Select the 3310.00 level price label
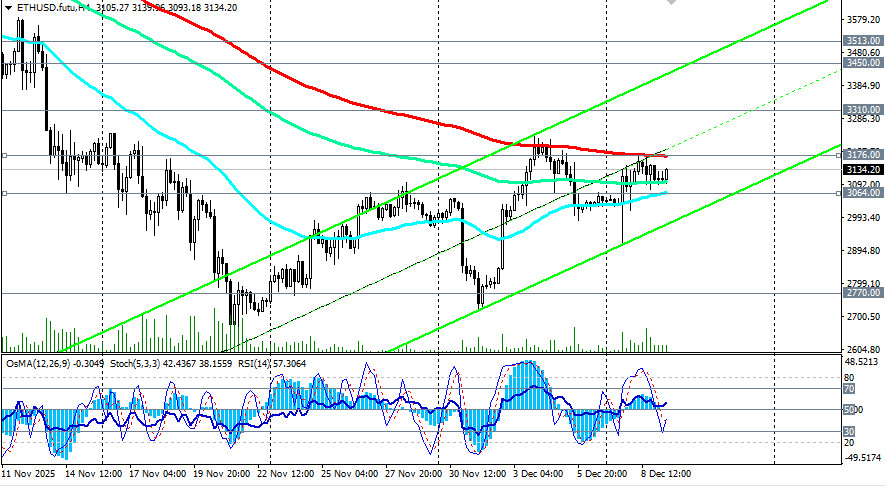 (863, 110)
